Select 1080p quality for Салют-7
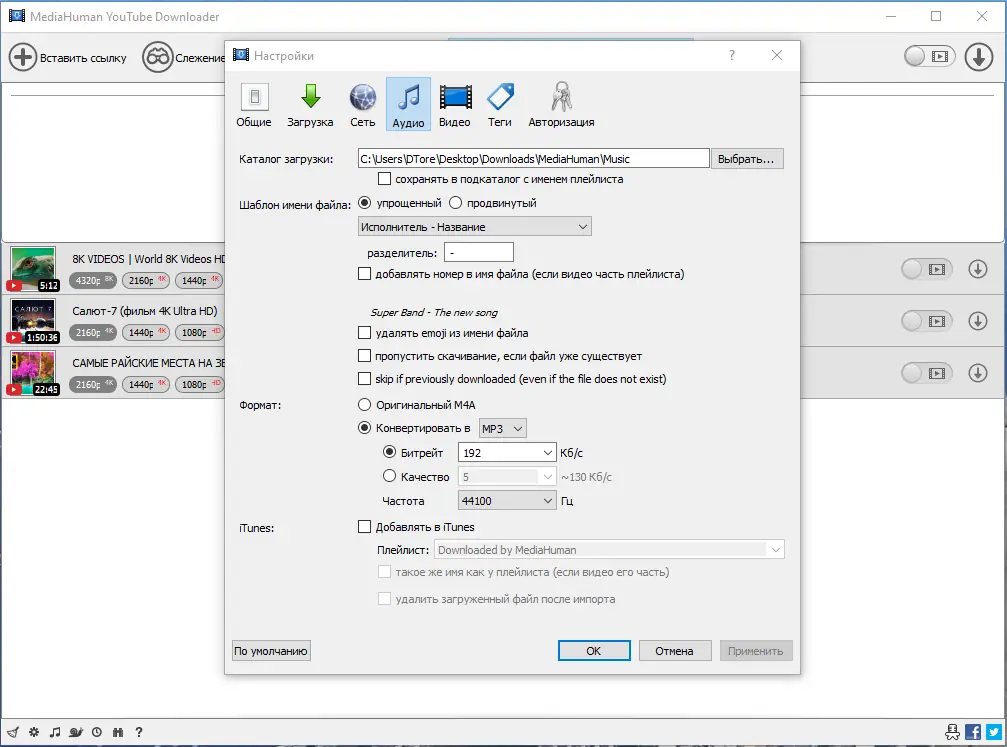 pyautogui.click(x=200, y=332)
